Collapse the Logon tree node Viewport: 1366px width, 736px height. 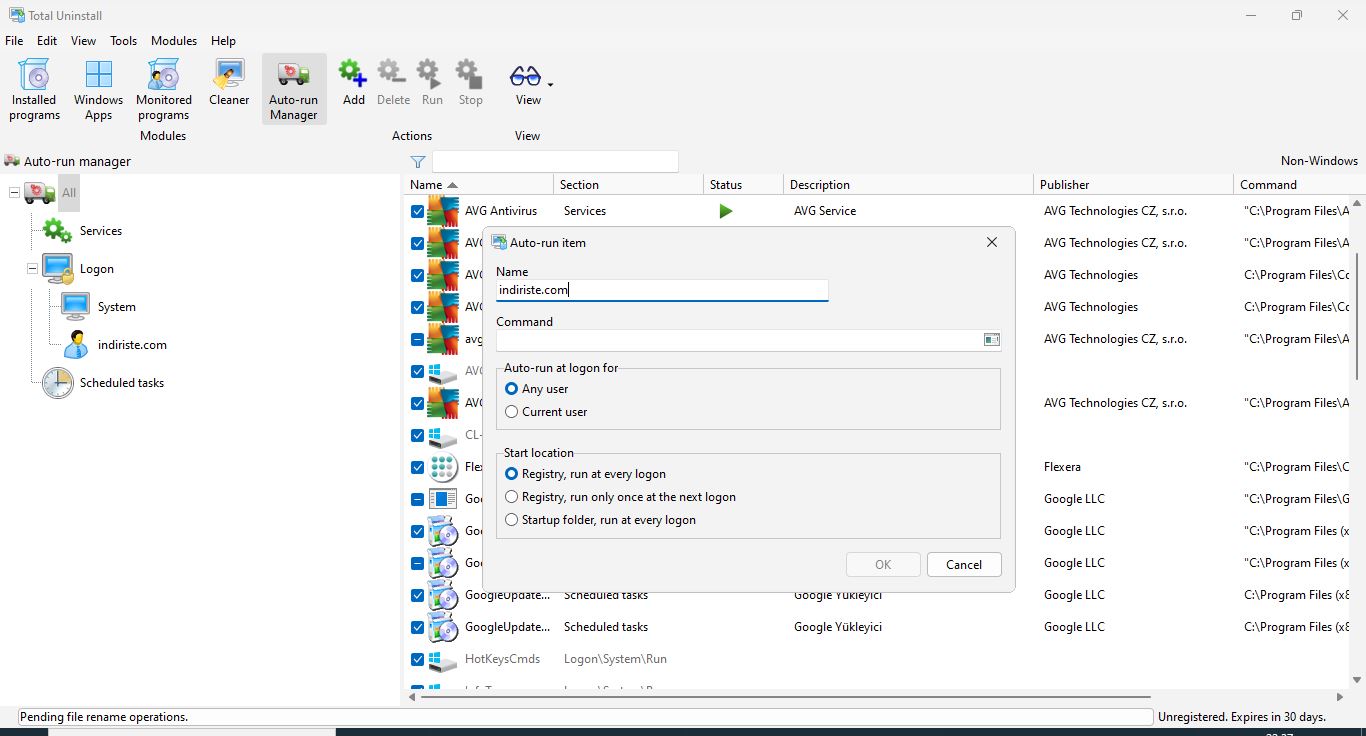point(33,268)
